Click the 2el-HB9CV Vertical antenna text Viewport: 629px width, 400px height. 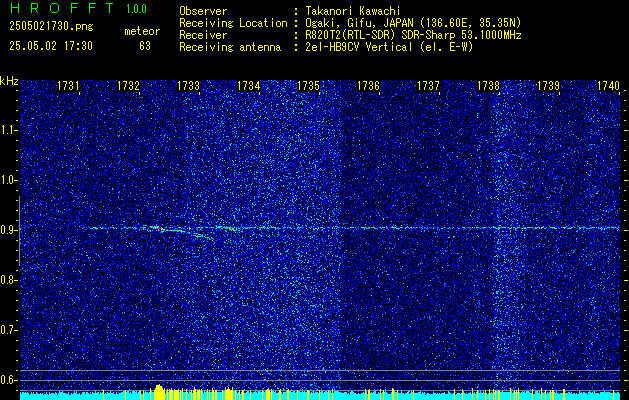389,47
